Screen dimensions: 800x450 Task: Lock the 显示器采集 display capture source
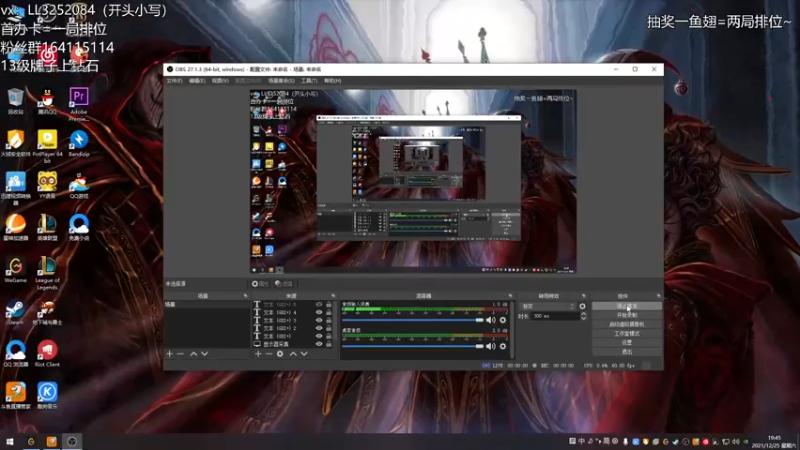pyautogui.click(x=329, y=344)
